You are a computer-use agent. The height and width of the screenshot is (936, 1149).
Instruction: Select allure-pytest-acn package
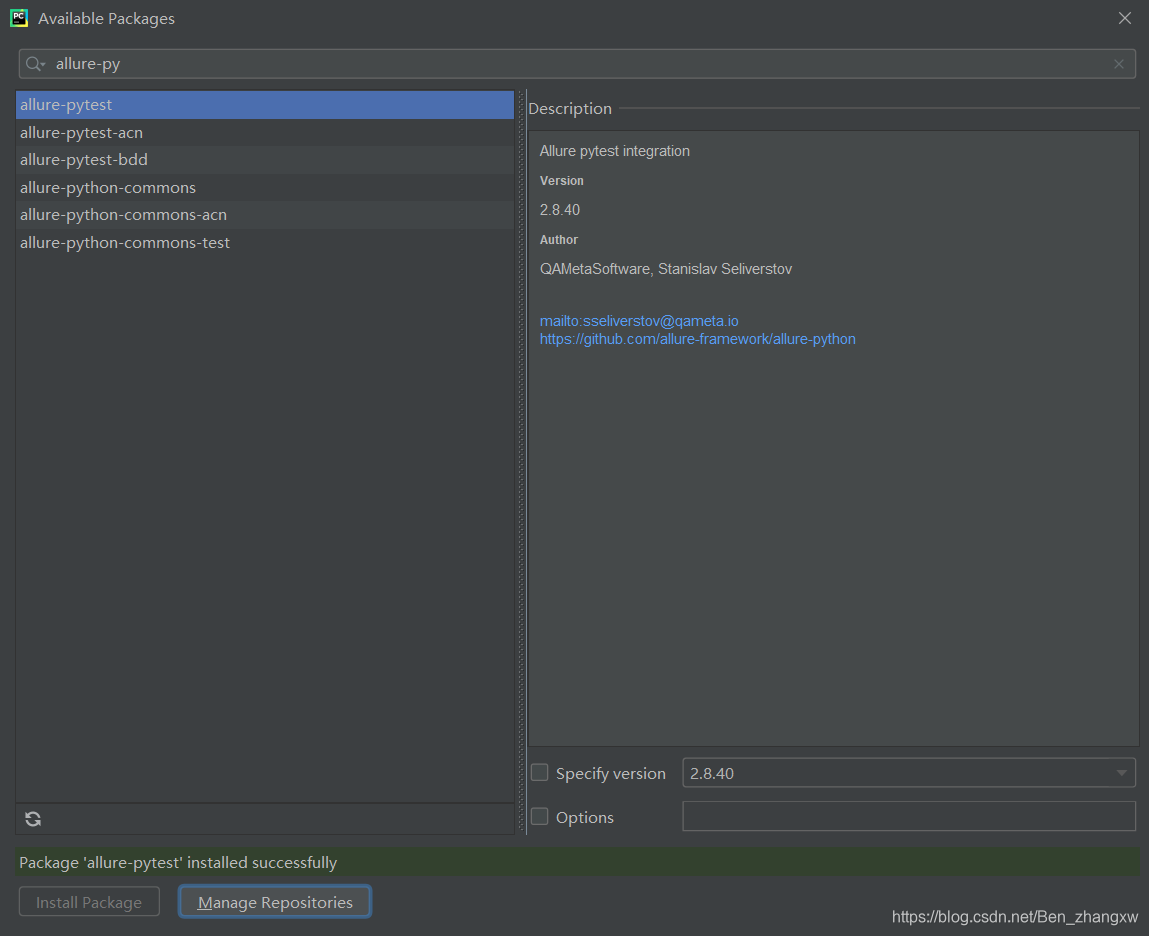click(x=265, y=133)
